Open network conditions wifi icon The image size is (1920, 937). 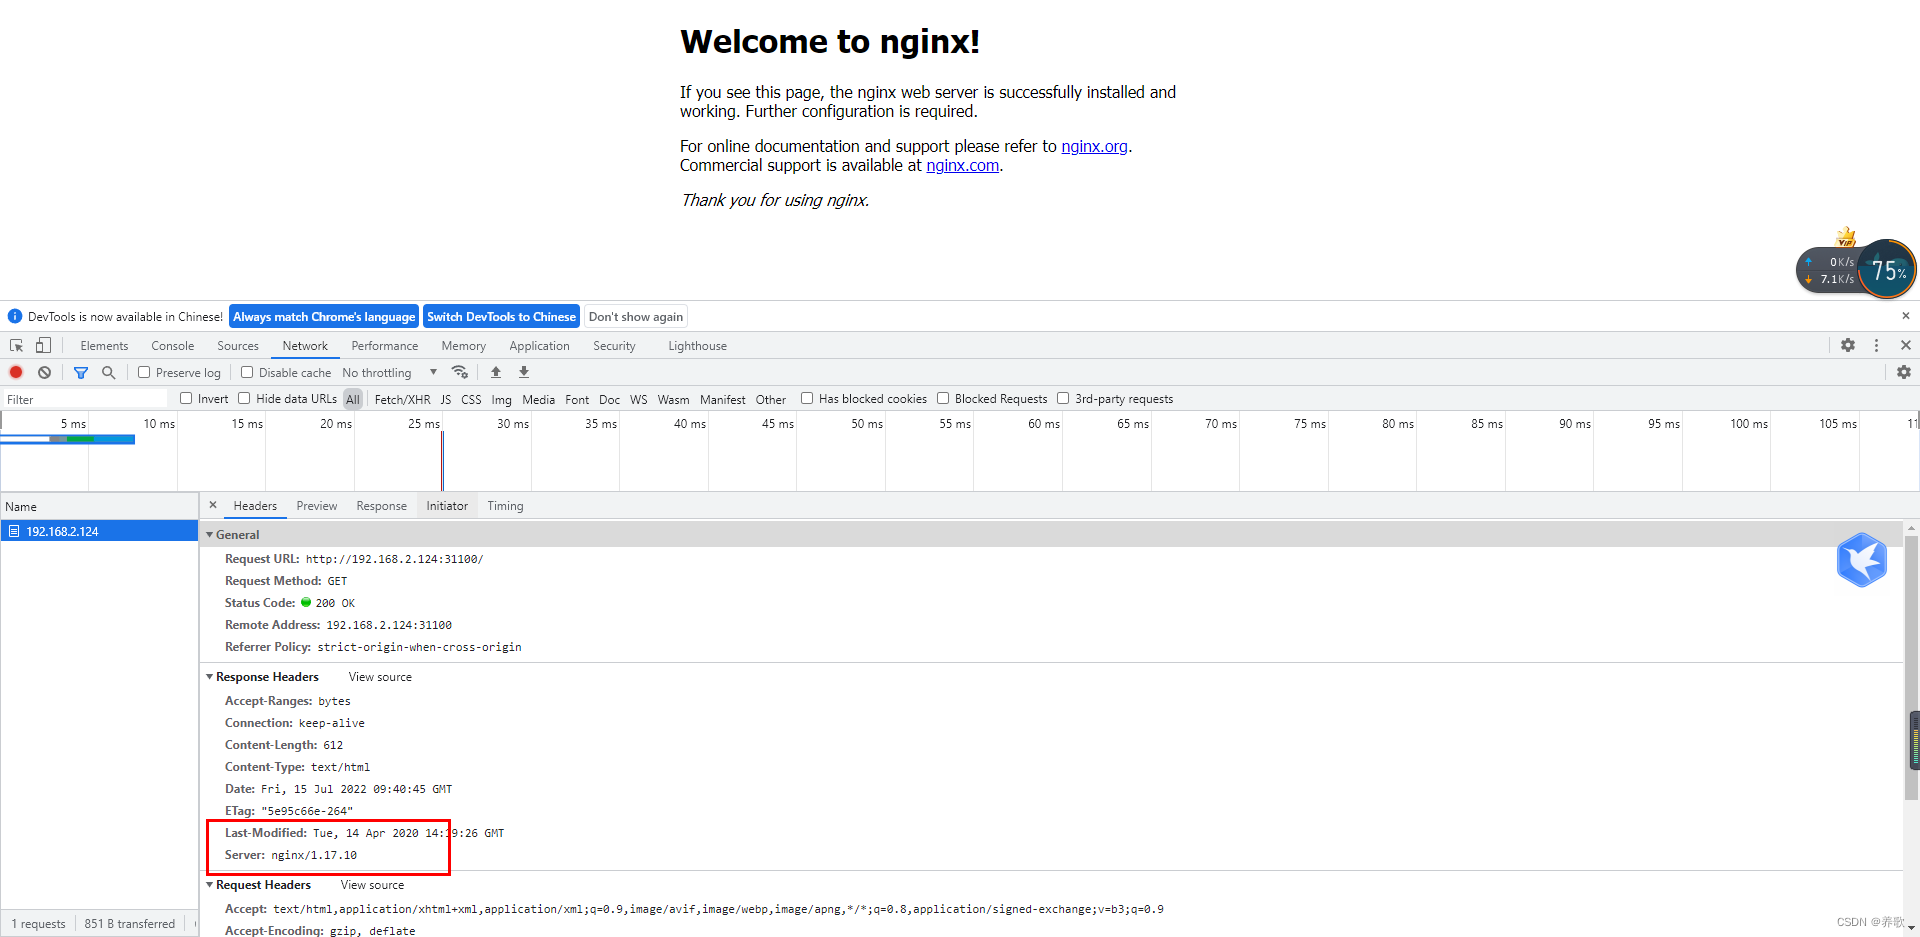coord(460,372)
